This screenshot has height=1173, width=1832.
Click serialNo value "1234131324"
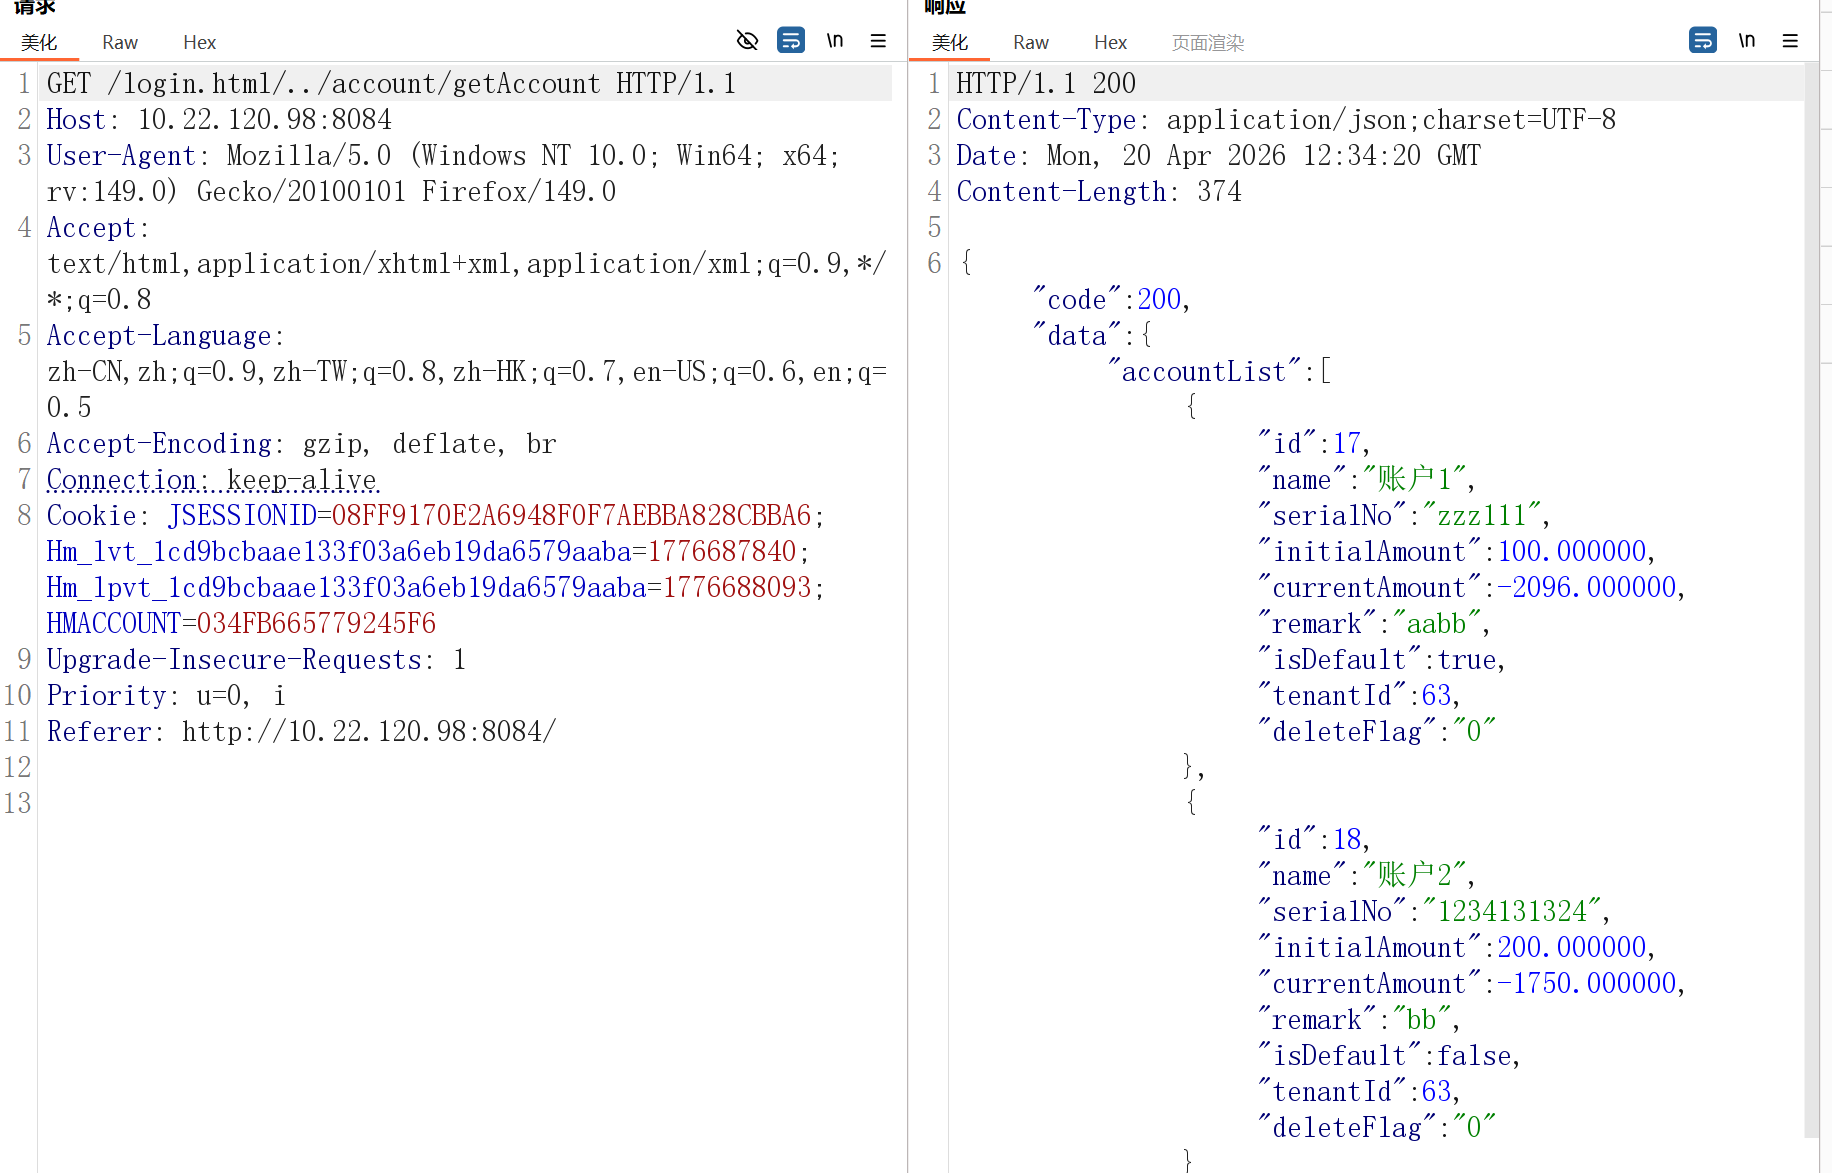[1512, 911]
